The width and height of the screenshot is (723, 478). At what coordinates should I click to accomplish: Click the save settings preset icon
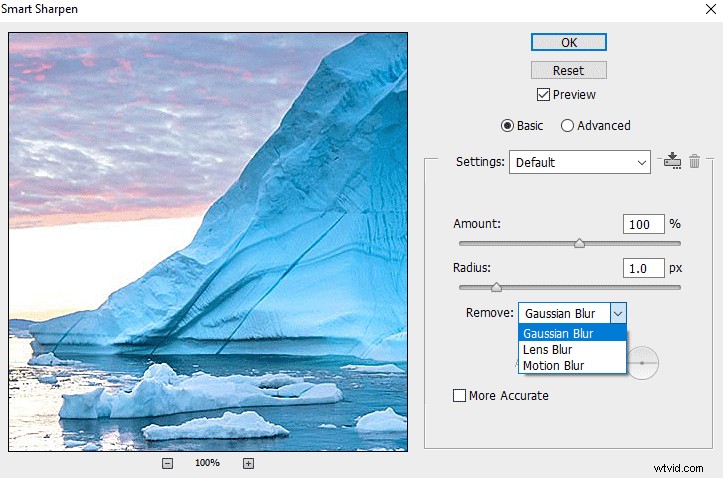pos(672,161)
